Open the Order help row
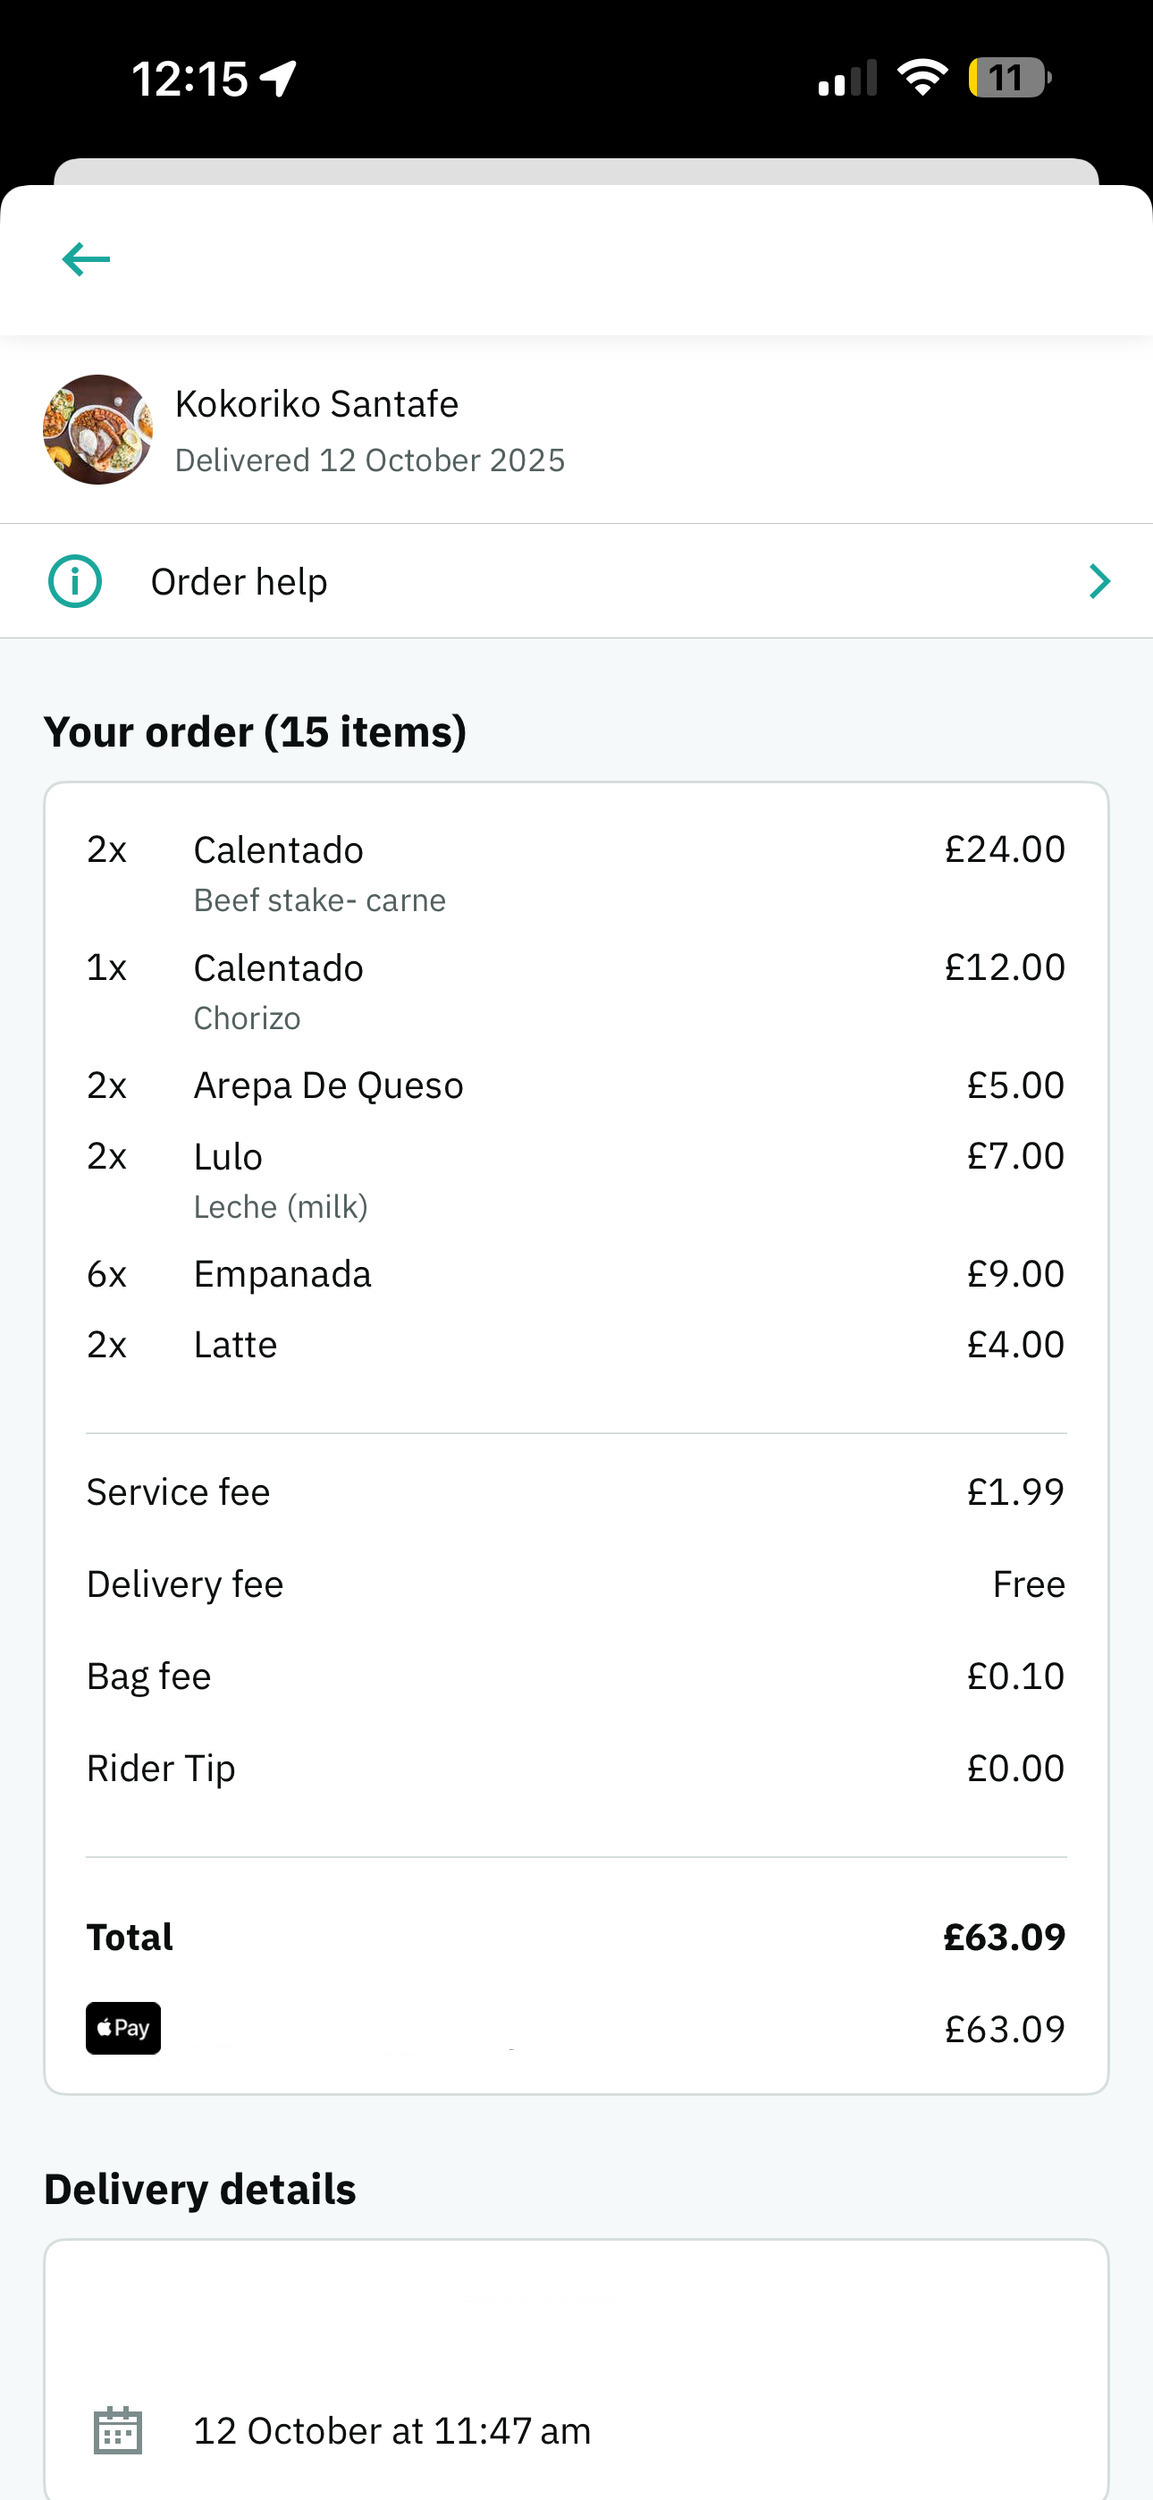1153x2500 pixels. [x=576, y=581]
